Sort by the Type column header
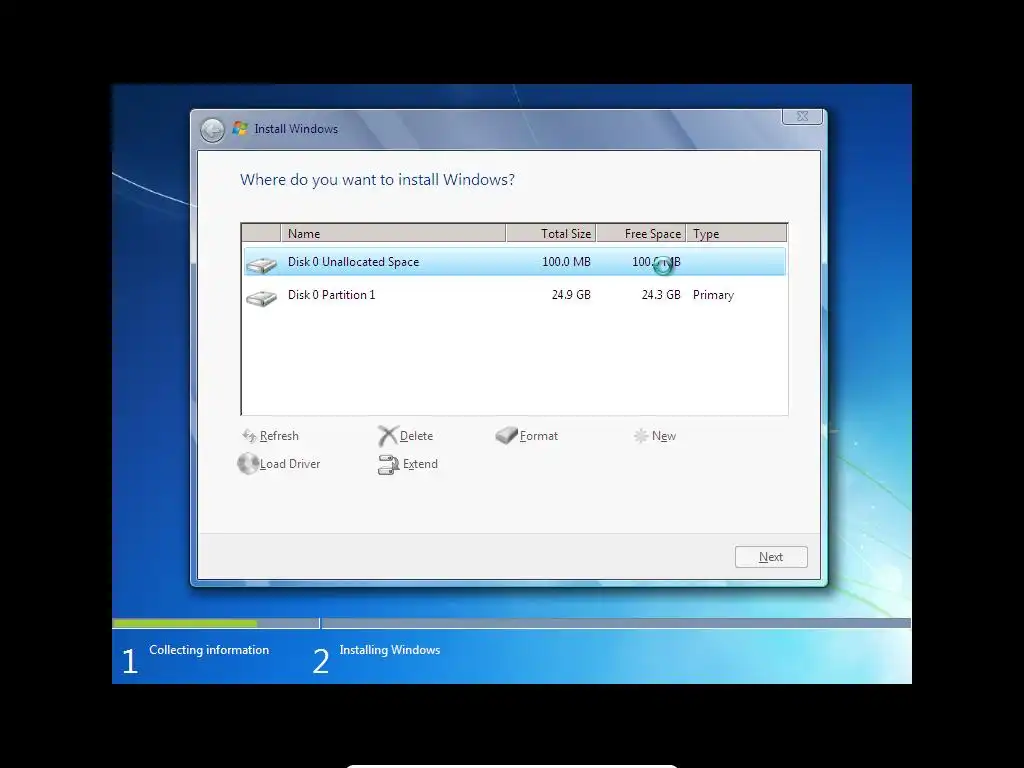The image size is (1024, 768). [737, 233]
